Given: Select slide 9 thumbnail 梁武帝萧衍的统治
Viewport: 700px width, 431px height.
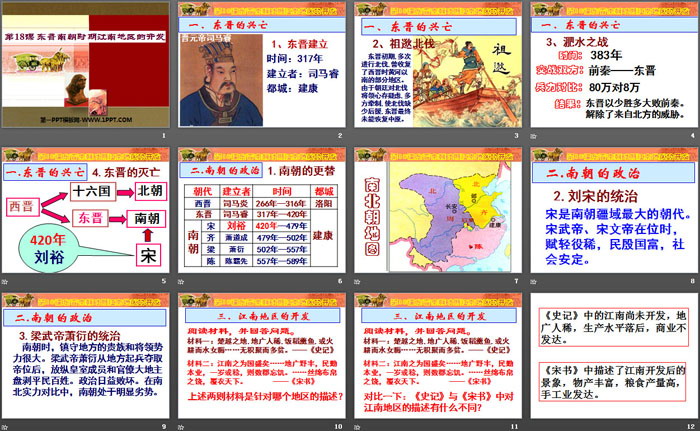Looking at the screenshot, I should point(85,356).
